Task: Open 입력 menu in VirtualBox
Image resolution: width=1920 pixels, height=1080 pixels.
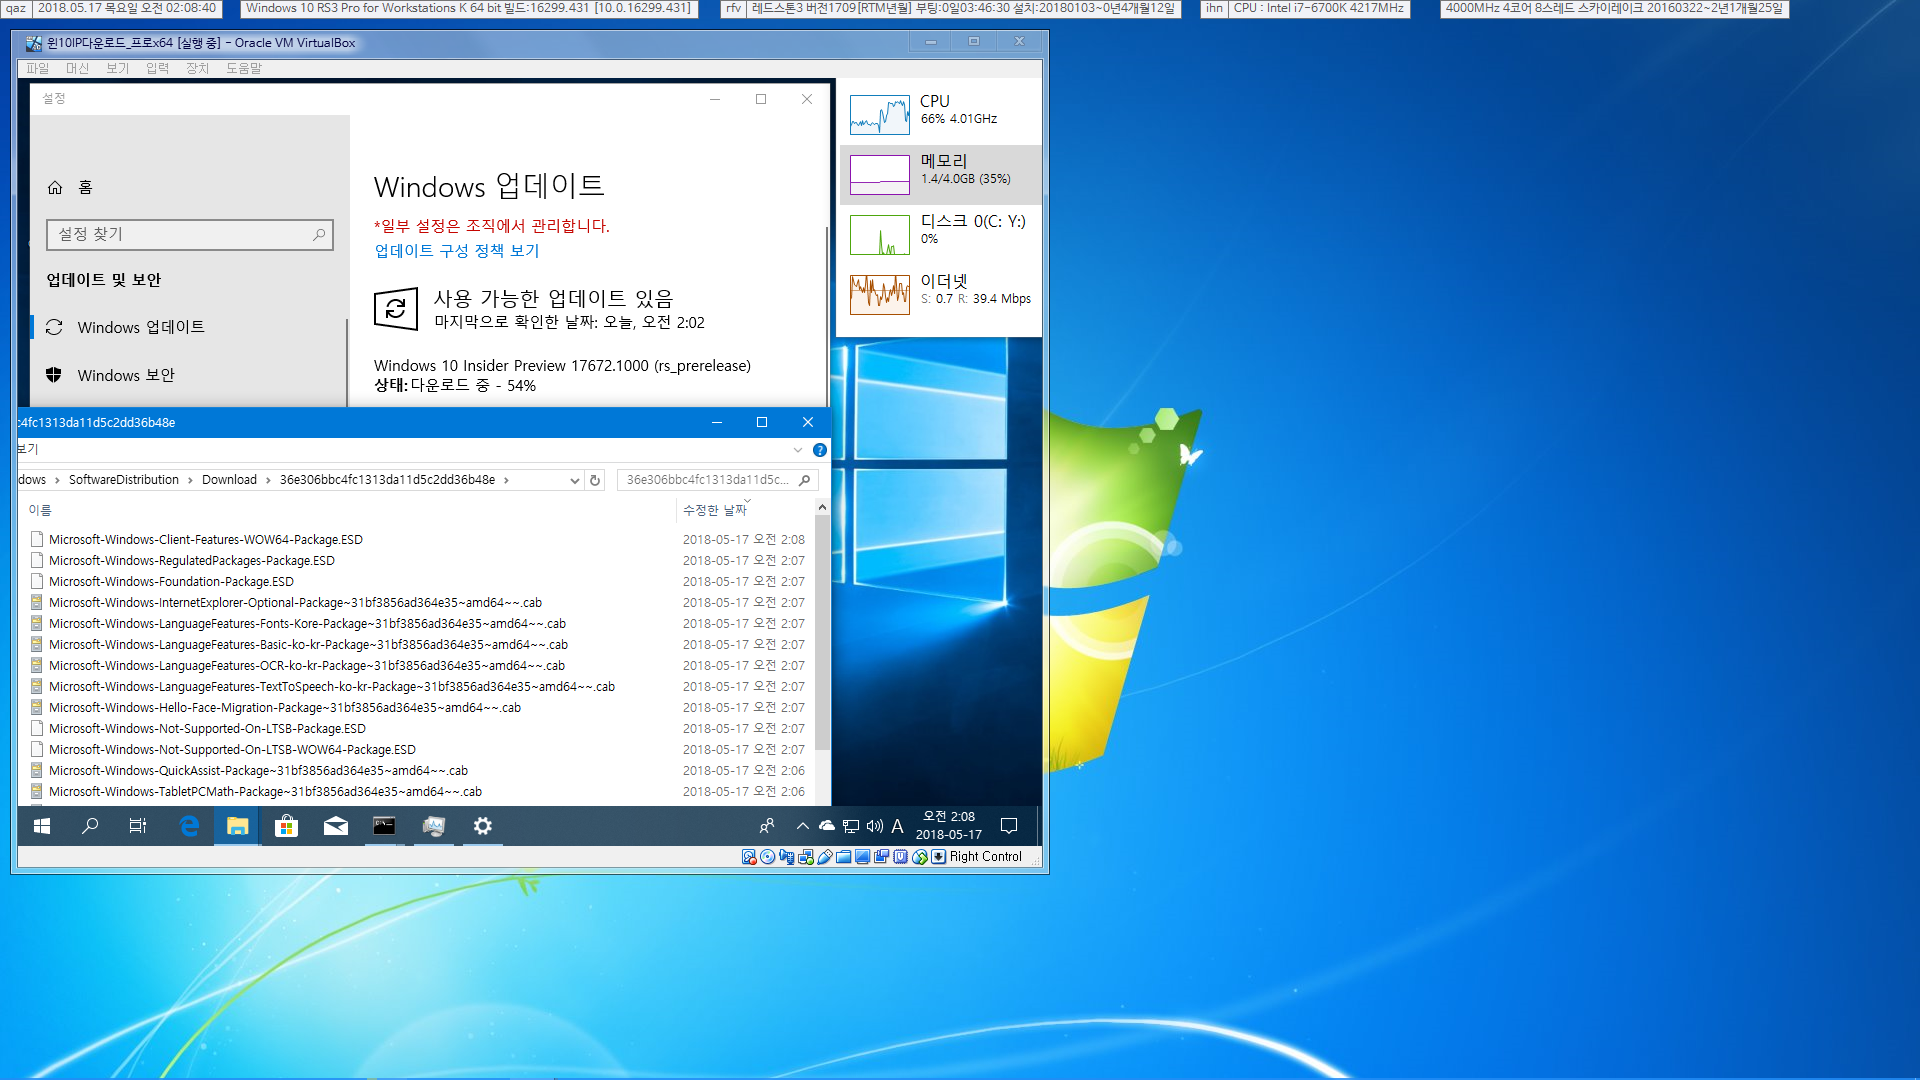Action: pyautogui.click(x=157, y=68)
